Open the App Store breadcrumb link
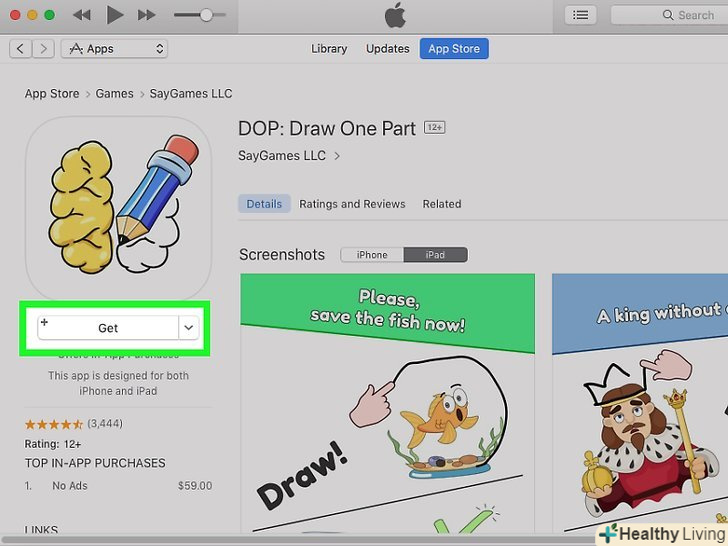728x546 pixels. 52,94
